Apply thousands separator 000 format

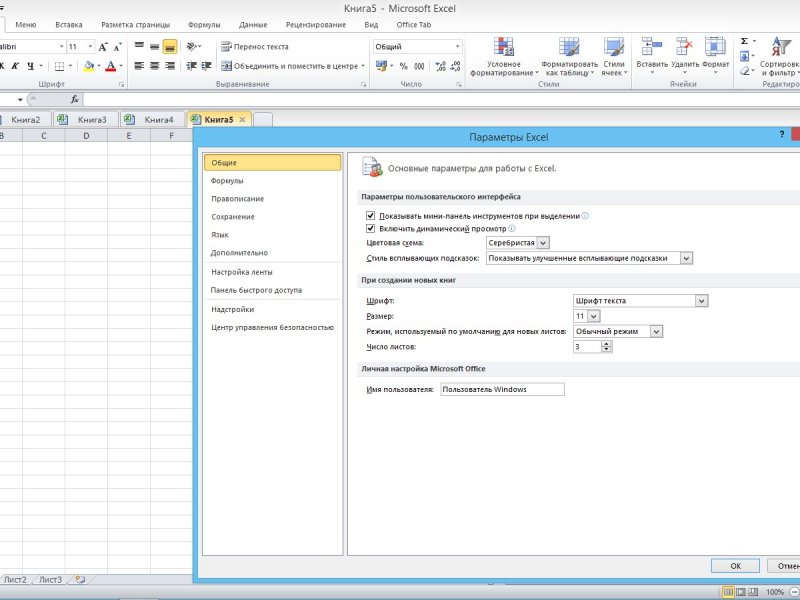pos(419,66)
